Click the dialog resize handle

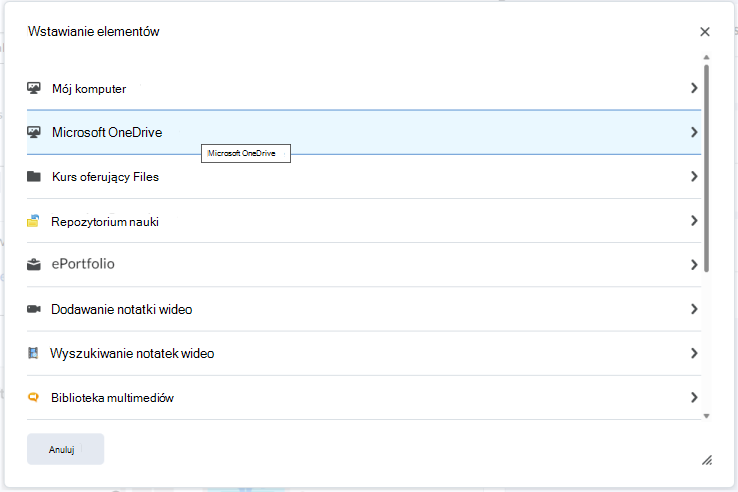pyautogui.click(x=707, y=460)
